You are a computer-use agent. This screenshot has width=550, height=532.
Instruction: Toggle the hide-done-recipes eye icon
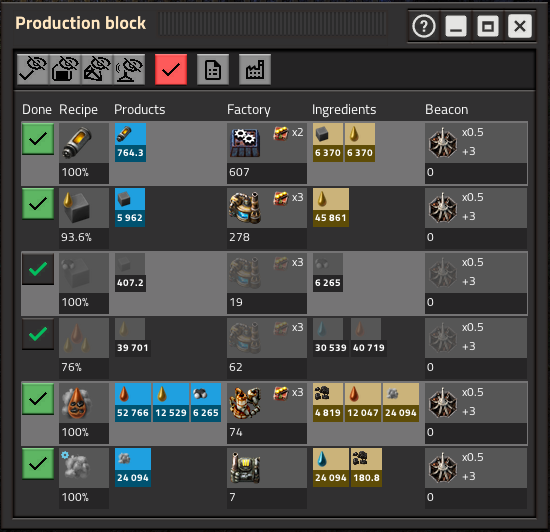[x=33, y=69]
